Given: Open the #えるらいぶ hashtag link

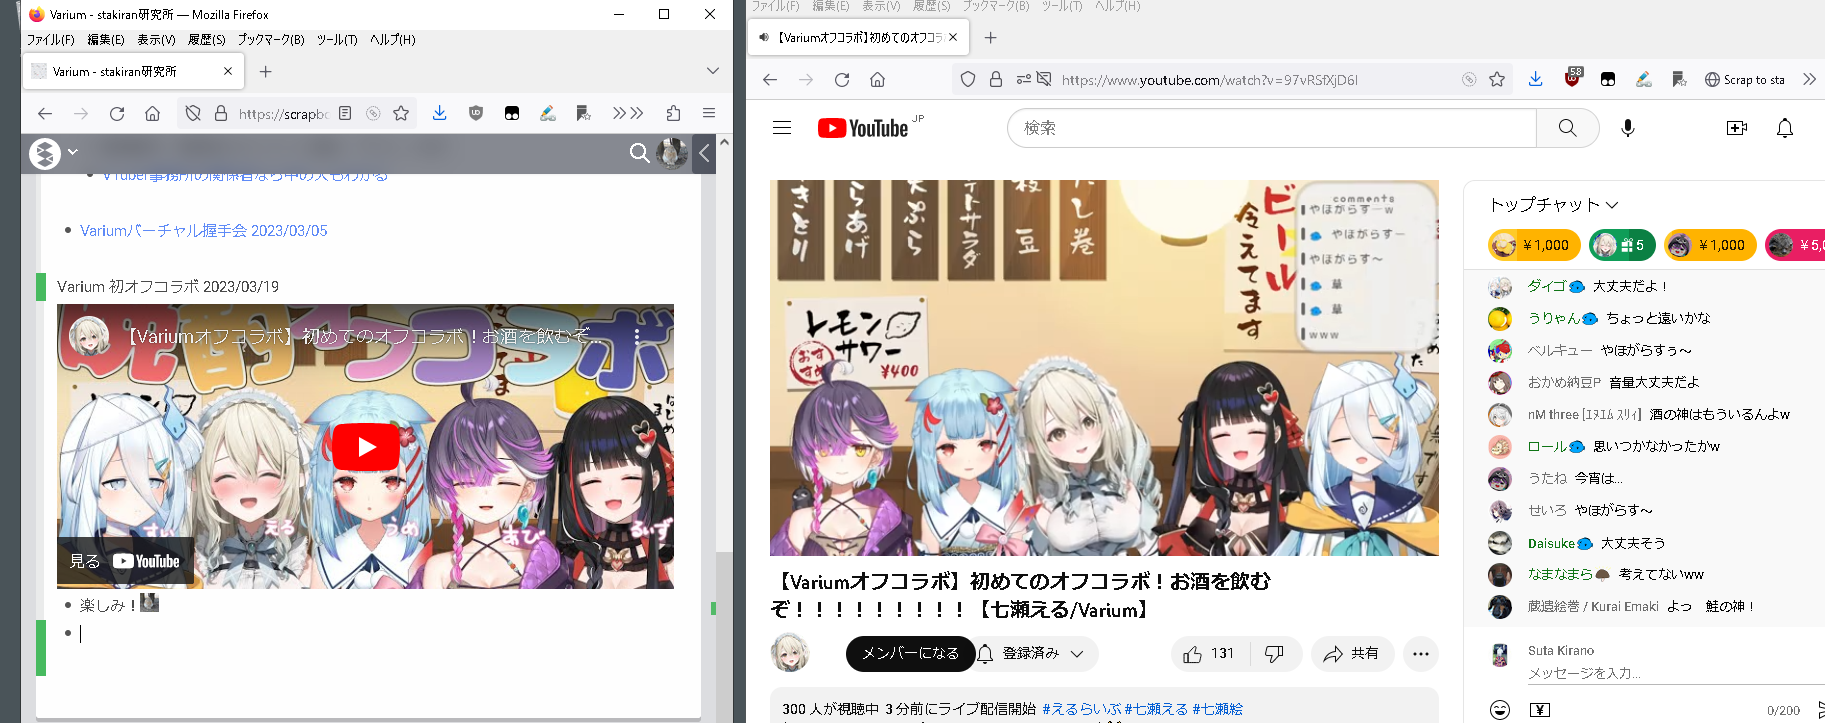Looking at the screenshot, I should [1081, 709].
